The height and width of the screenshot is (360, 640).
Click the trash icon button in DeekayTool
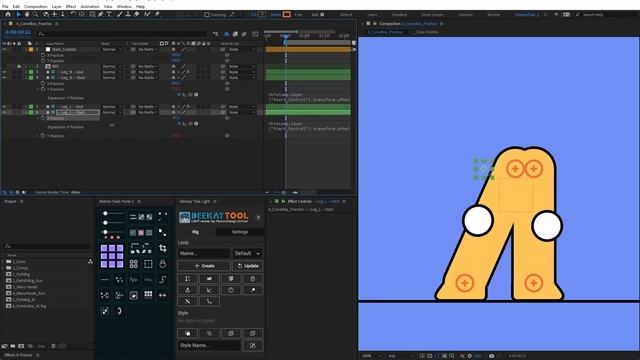[x=253, y=279]
